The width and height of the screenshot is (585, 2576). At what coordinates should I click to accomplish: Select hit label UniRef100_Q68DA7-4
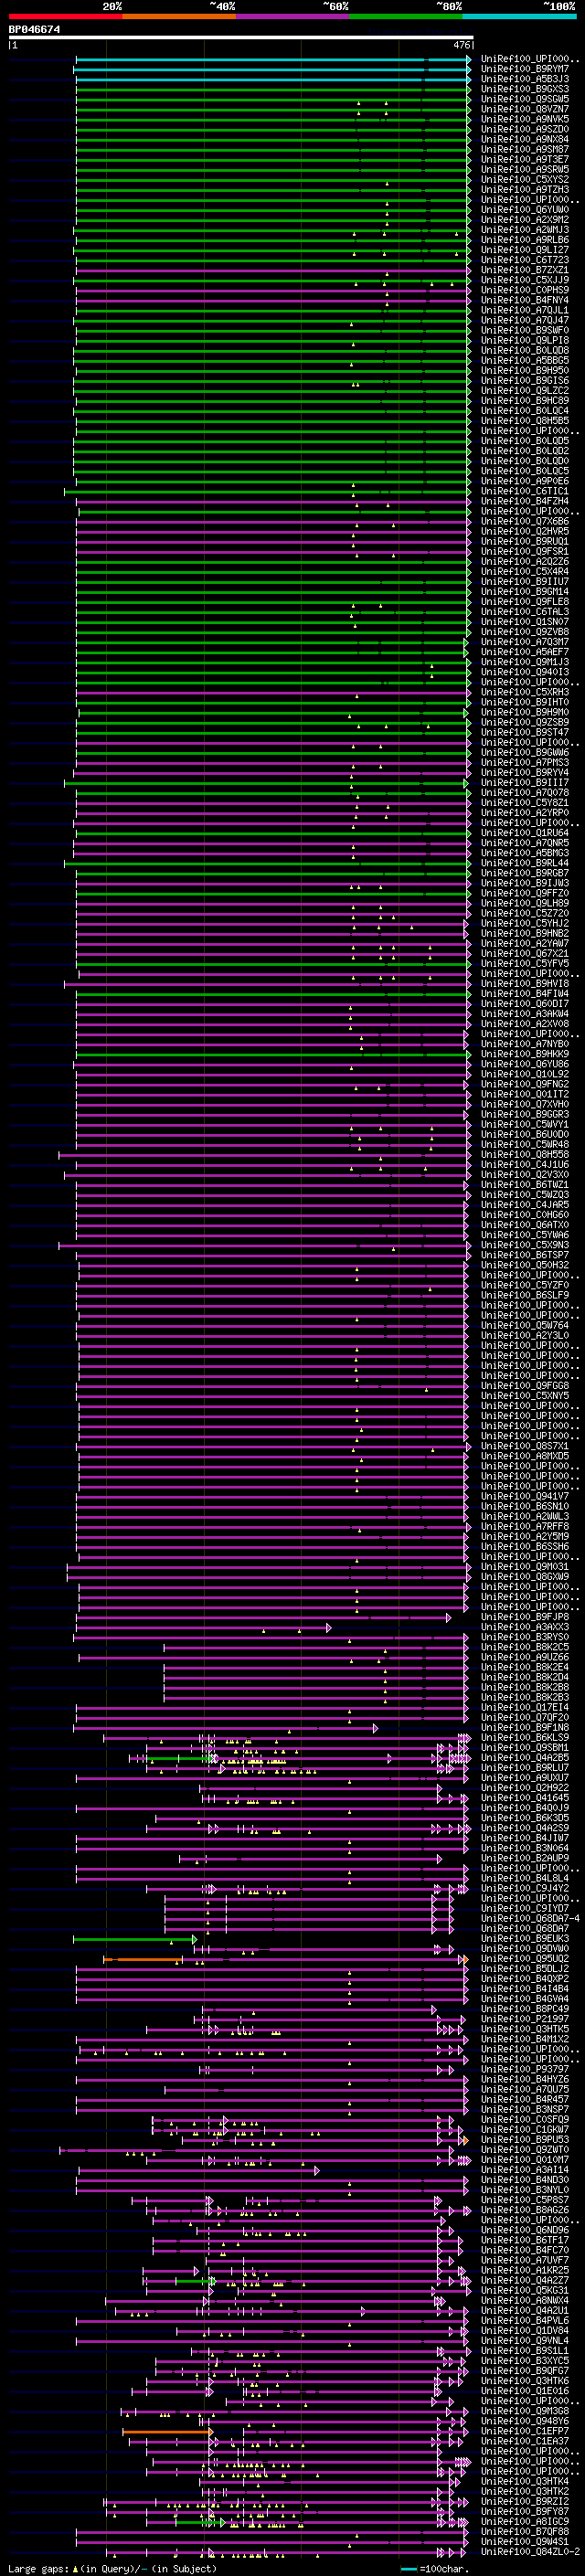(x=530, y=1918)
